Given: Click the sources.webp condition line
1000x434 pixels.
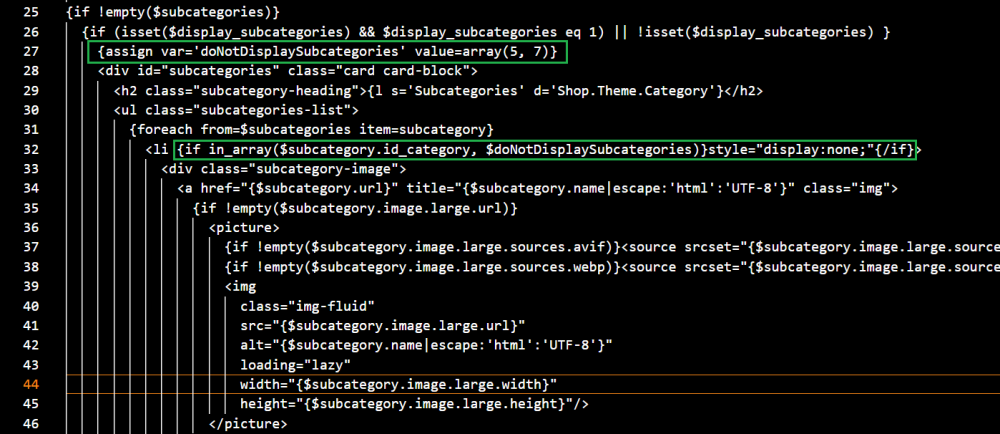Looking at the screenshot, I should pos(612,266).
